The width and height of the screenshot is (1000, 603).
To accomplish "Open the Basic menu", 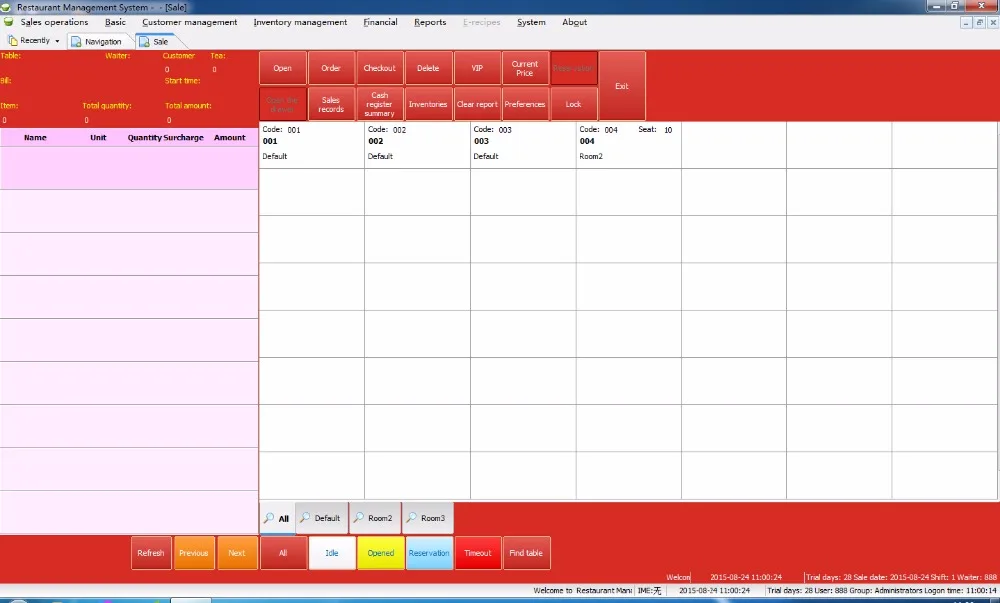I will point(115,22).
